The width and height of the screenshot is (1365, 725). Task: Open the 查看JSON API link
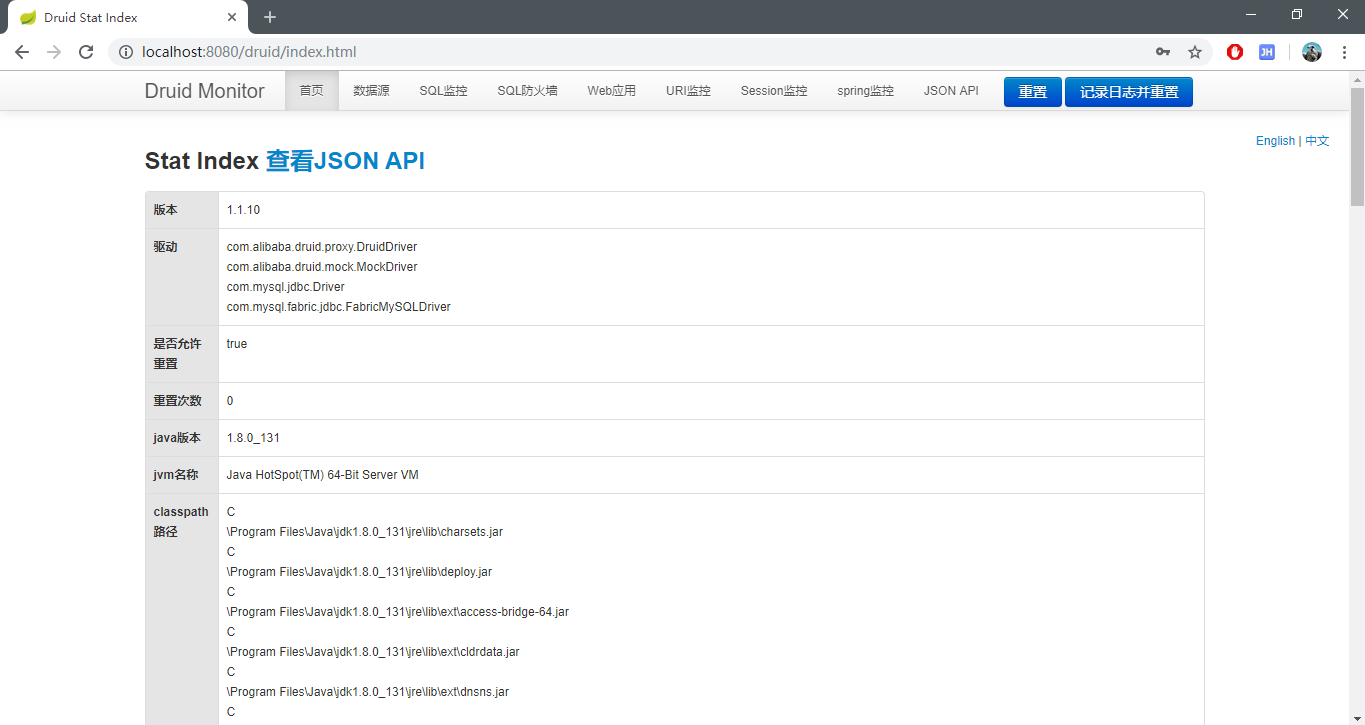345,161
